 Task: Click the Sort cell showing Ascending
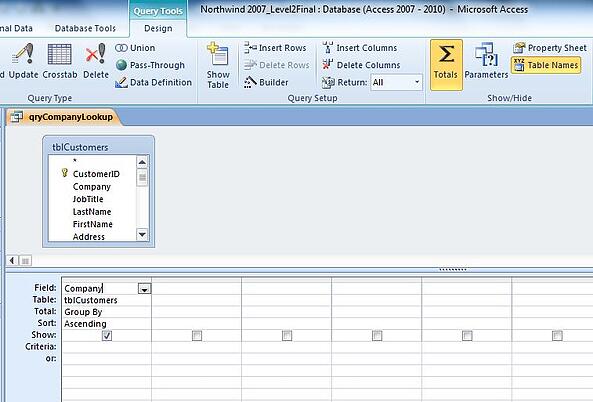click(x=106, y=324)
